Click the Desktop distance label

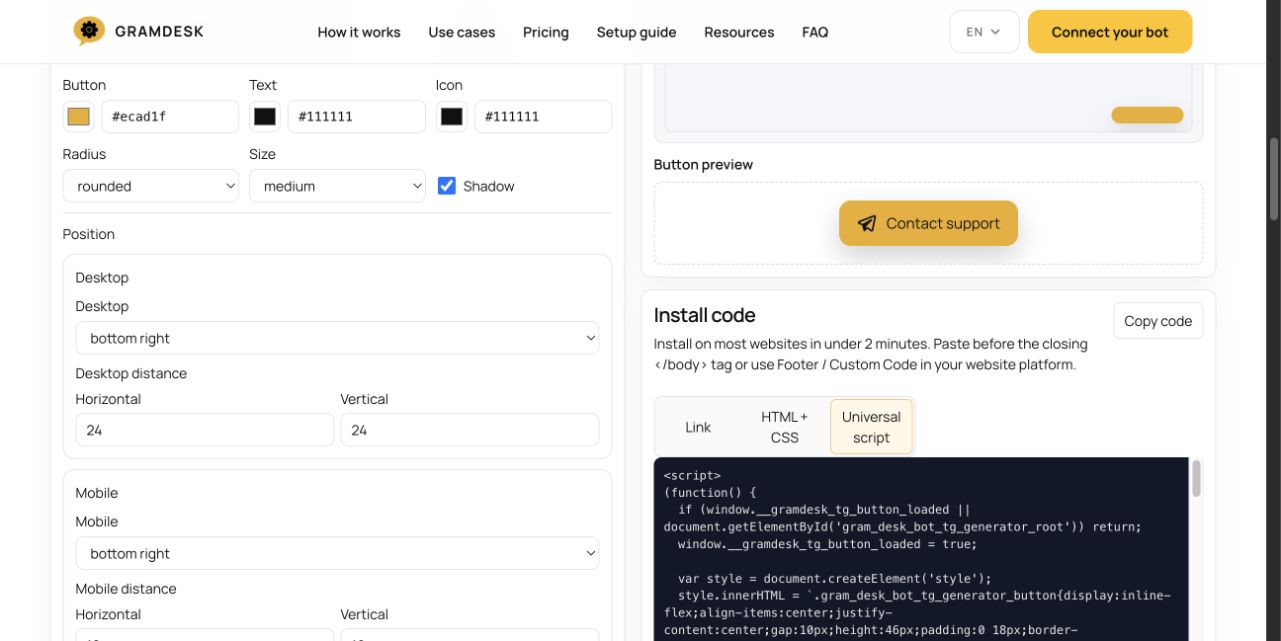[x=131, y=373]
